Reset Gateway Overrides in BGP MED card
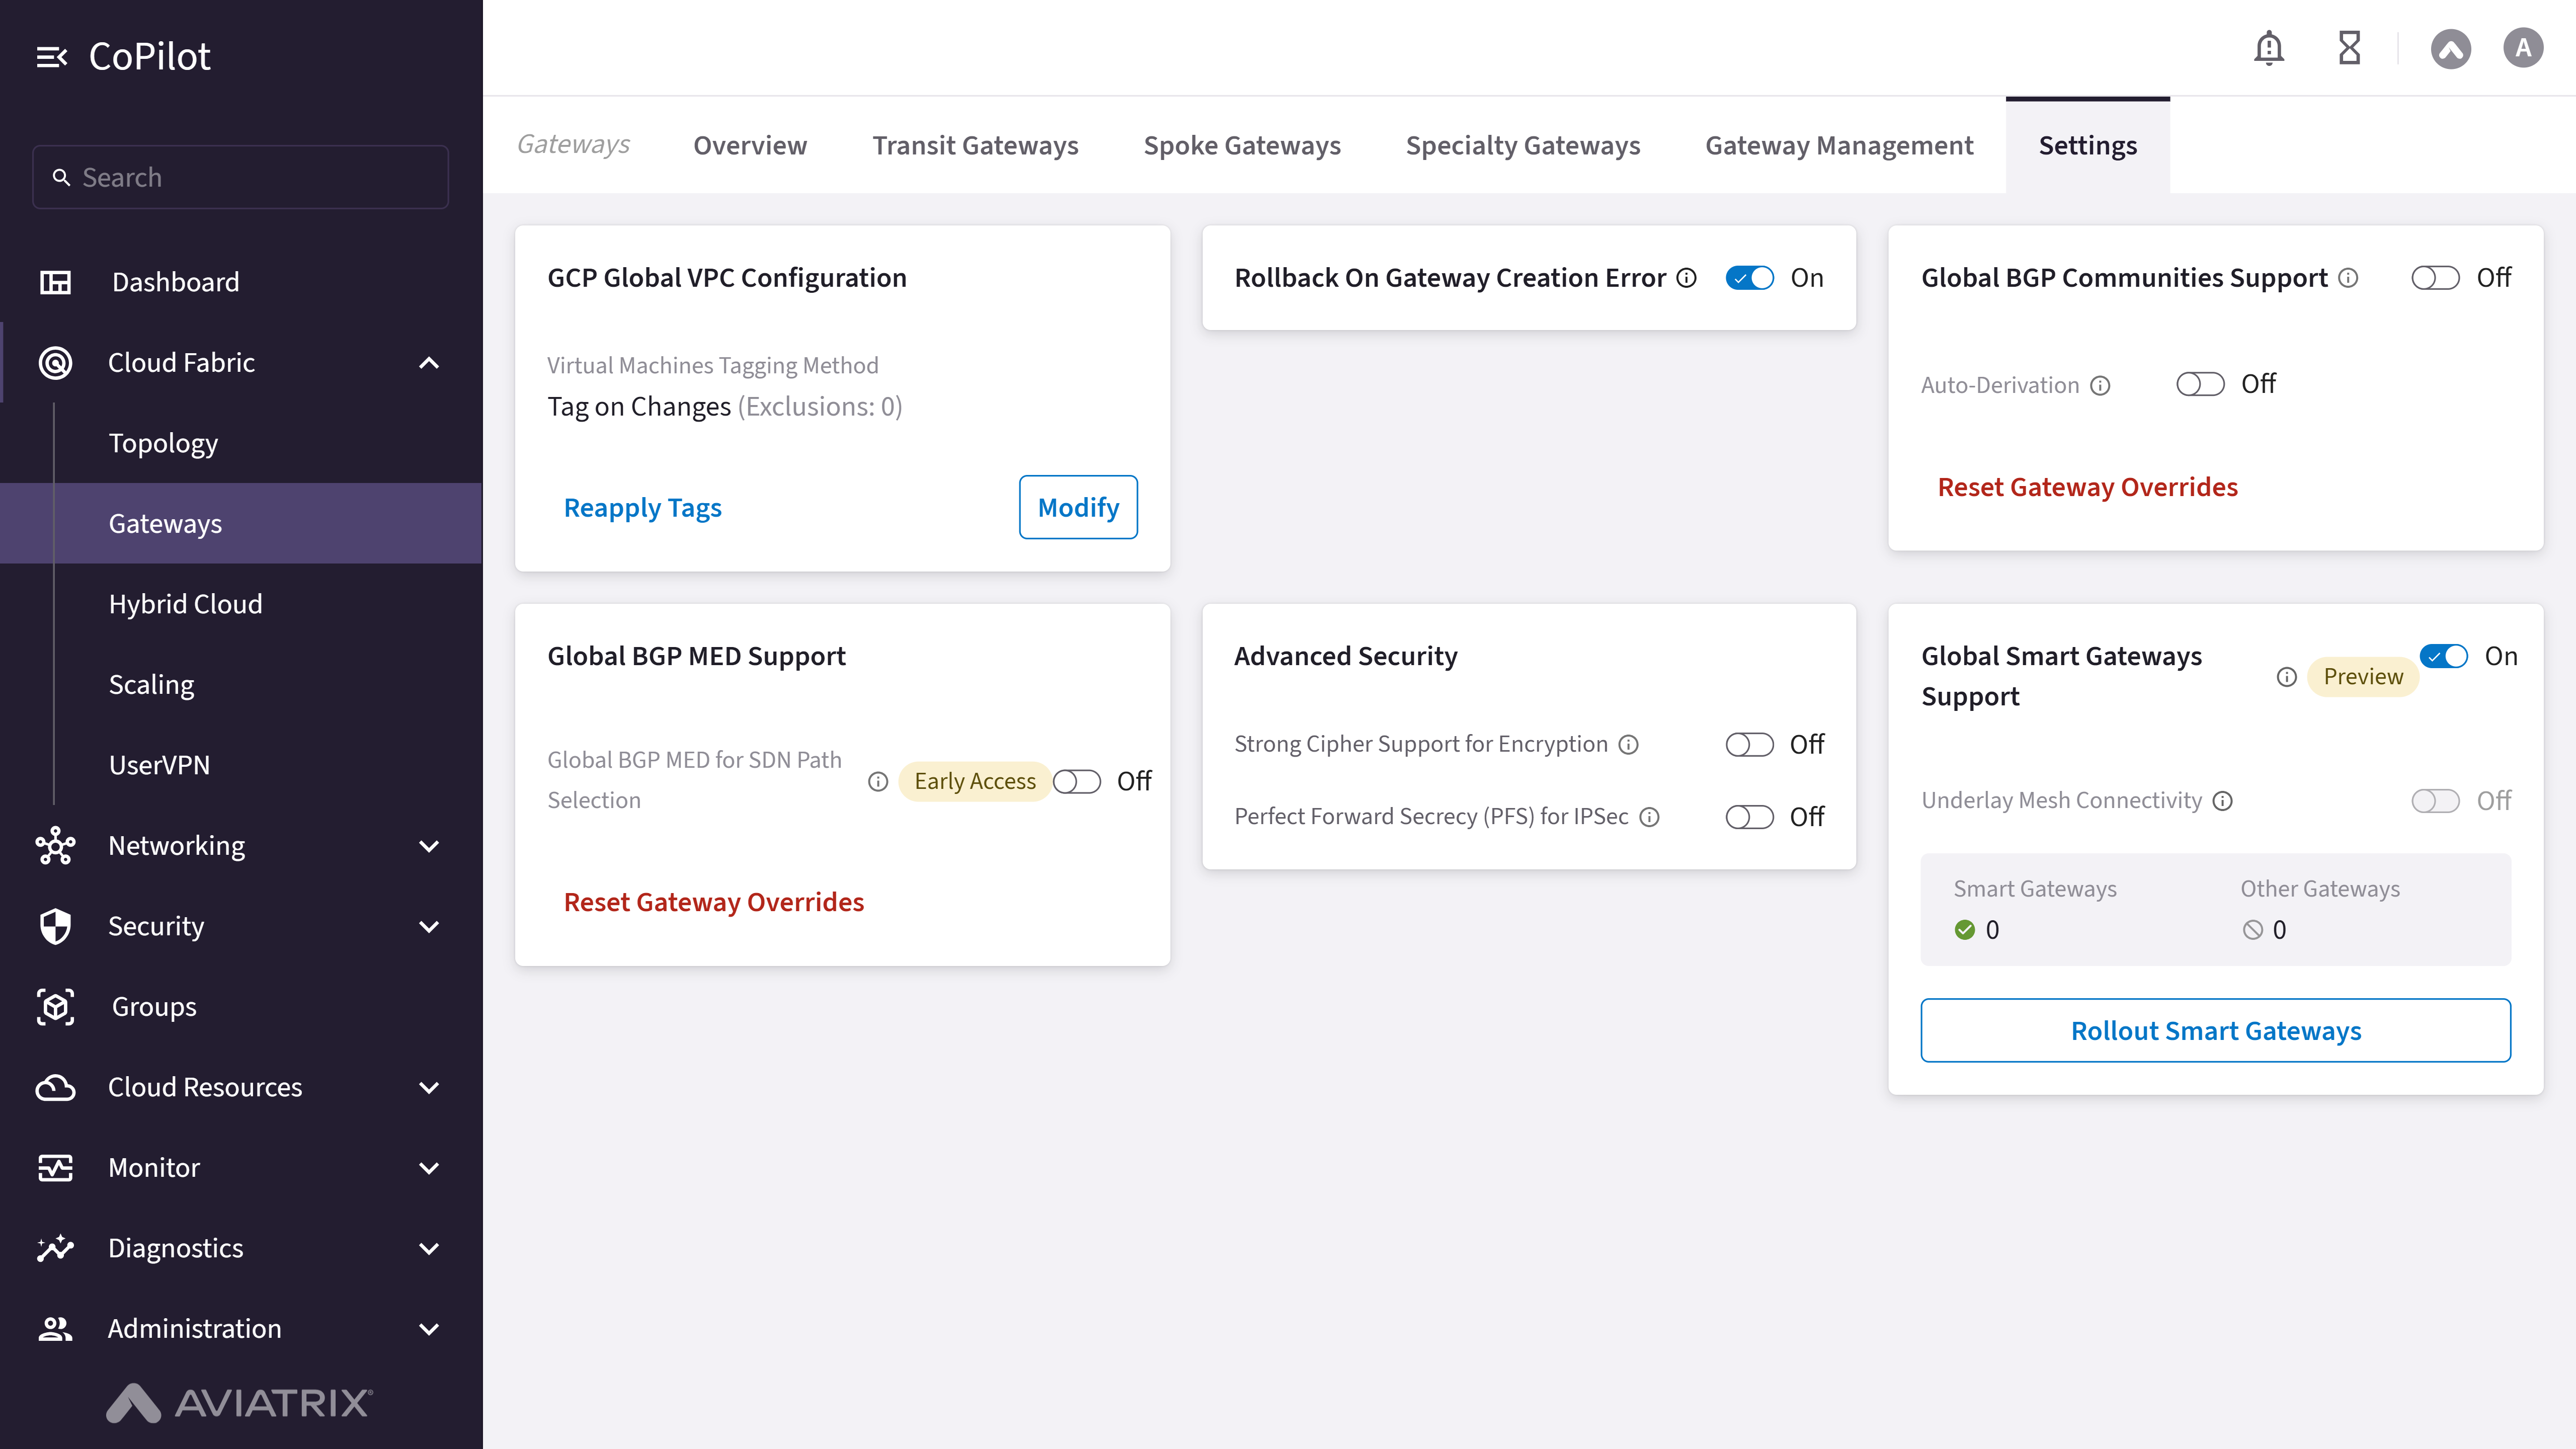The image size is (2576, 1449). (x=714, y=902)
